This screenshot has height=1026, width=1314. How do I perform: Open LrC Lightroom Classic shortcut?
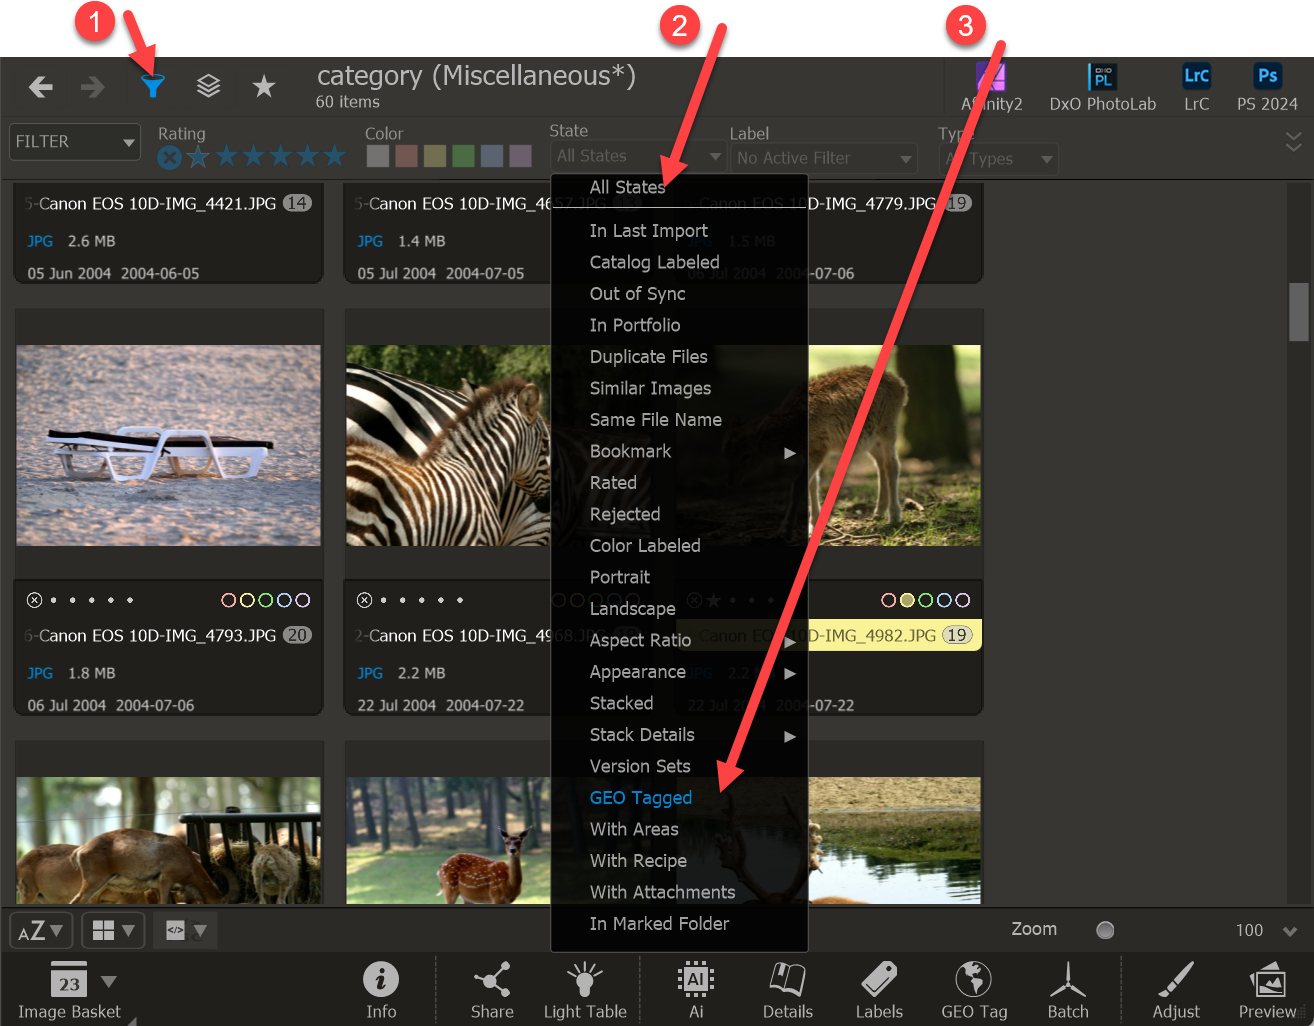[x=1196, y=87]
